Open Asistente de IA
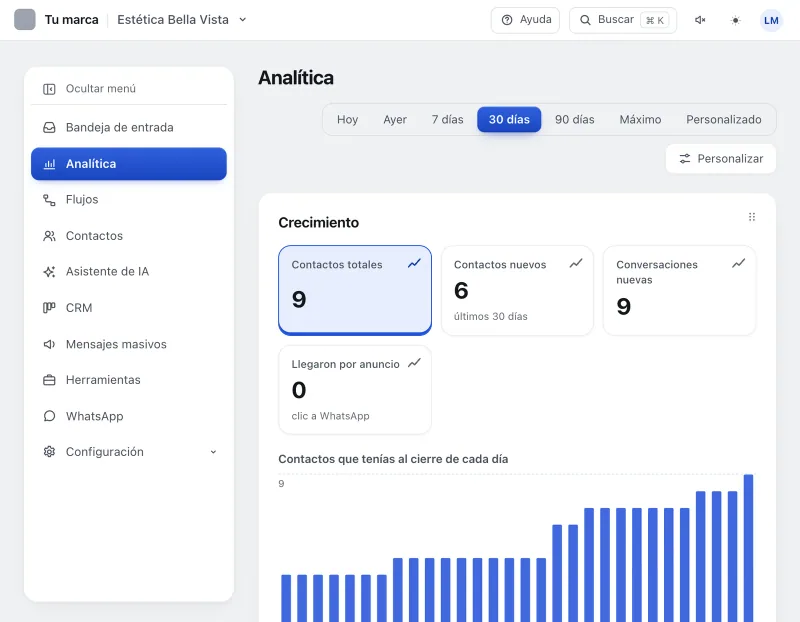Image resolution: width=800 pixels, height=622 pixels. point(129,271)
